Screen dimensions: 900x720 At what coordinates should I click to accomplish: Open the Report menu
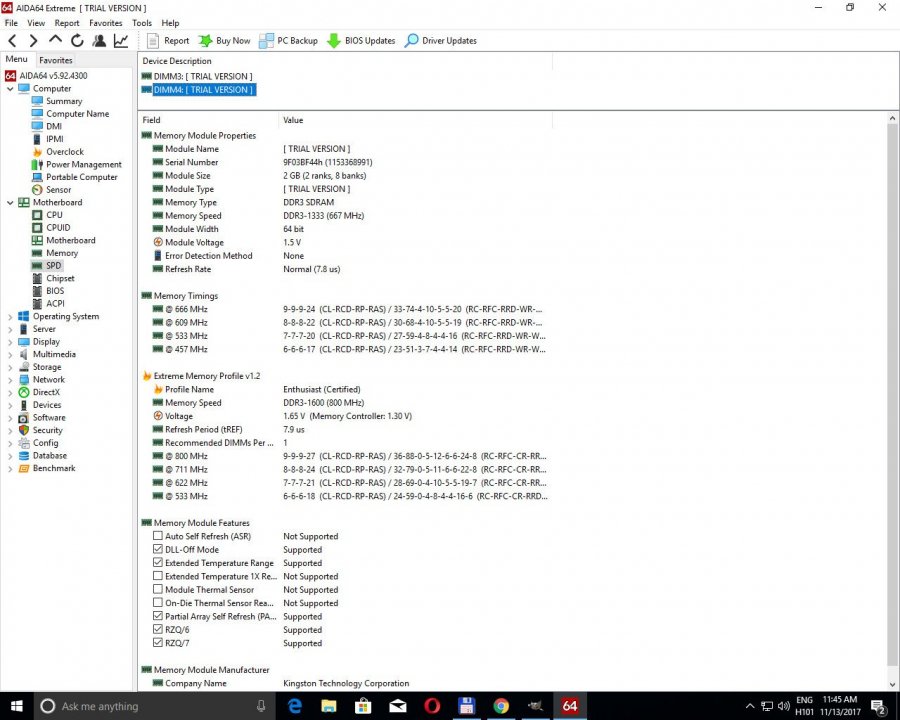tap(67, 23)
